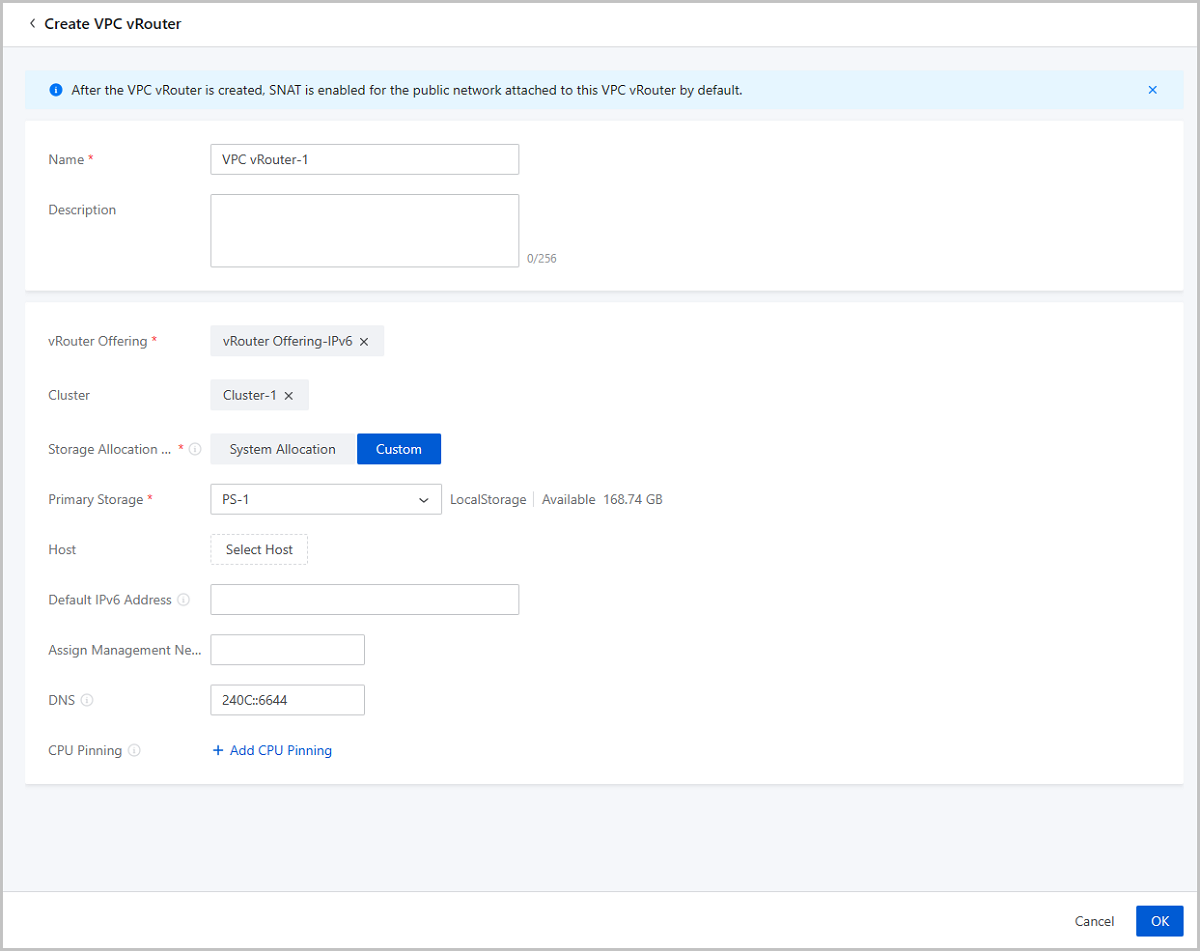
Task: Dismiss the SNAT info banner
Action: click(1152, 90)
